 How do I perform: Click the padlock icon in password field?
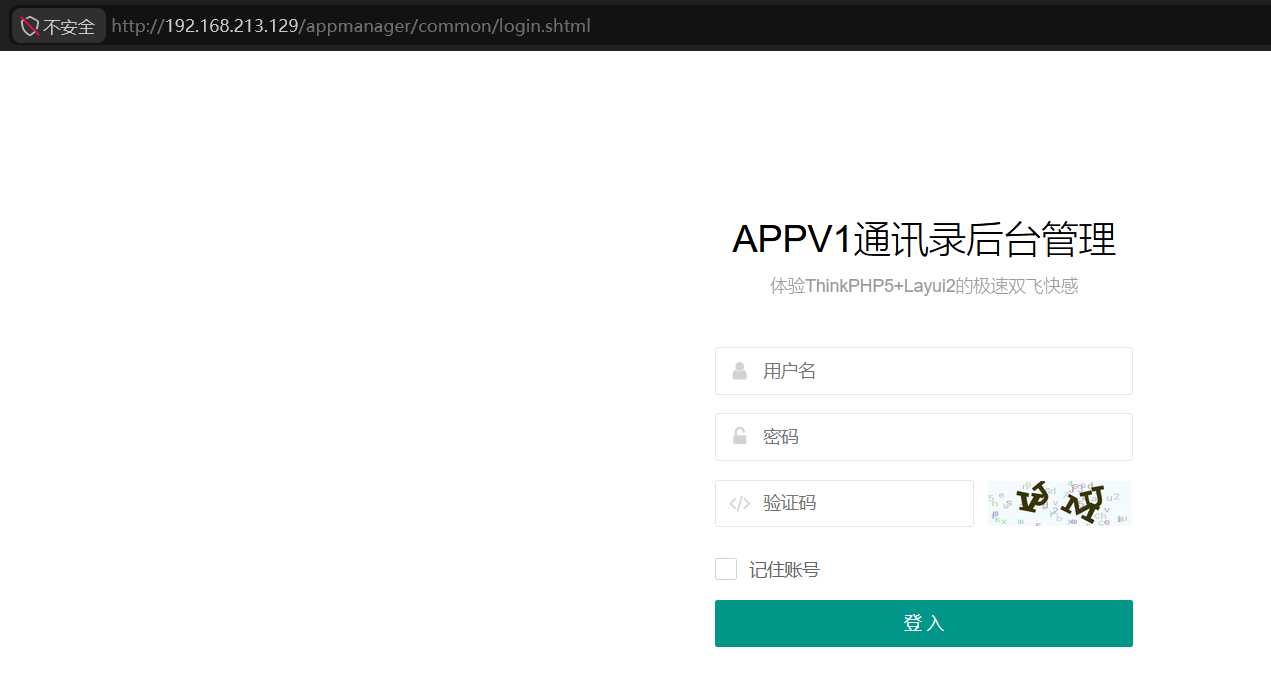[740, 436]
